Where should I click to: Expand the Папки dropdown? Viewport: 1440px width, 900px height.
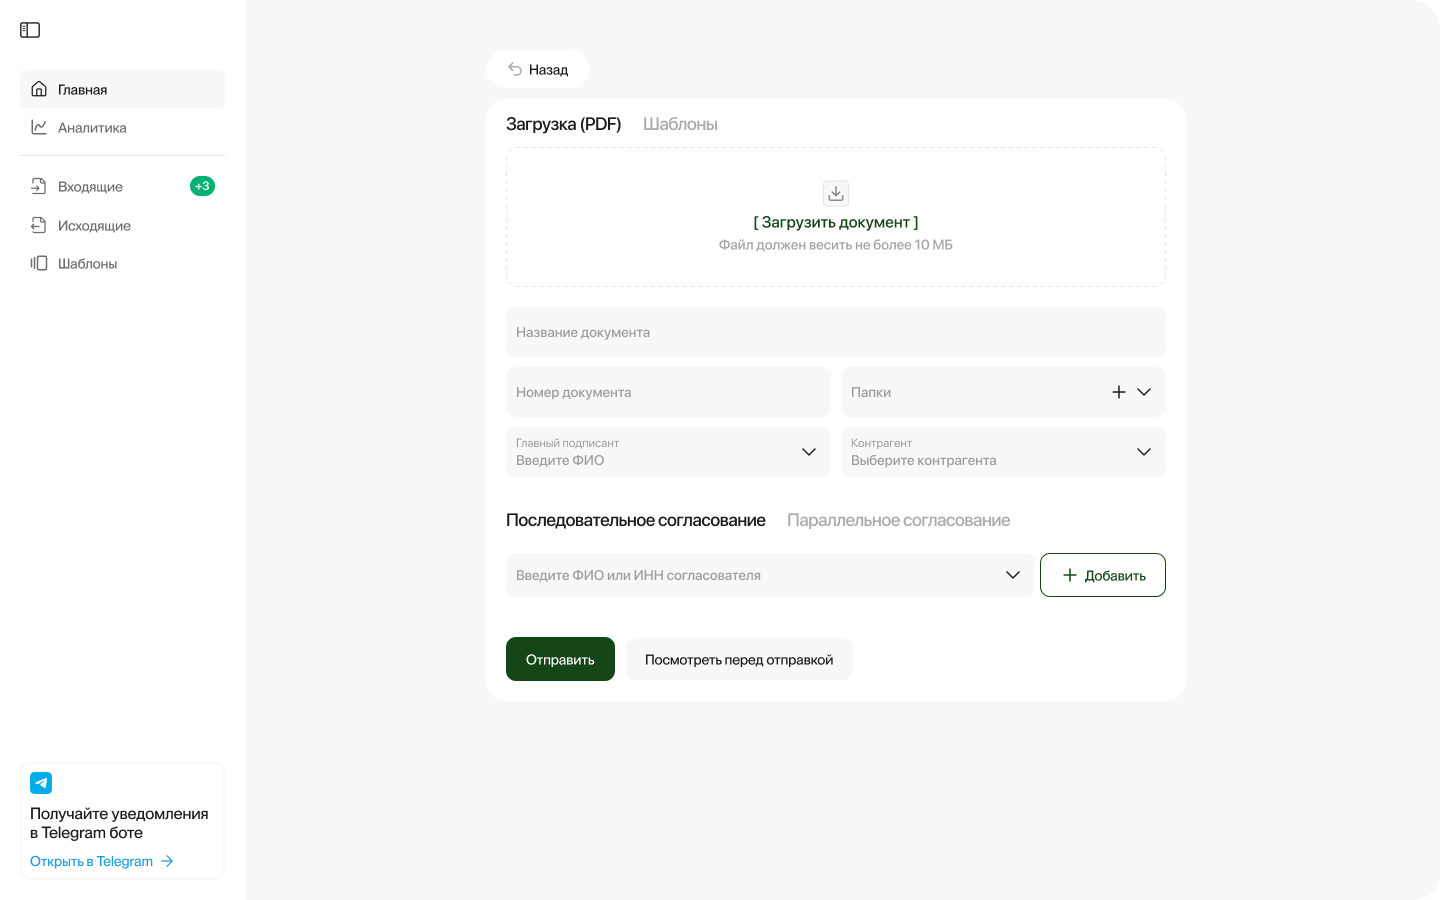[x=1144, y=392]
